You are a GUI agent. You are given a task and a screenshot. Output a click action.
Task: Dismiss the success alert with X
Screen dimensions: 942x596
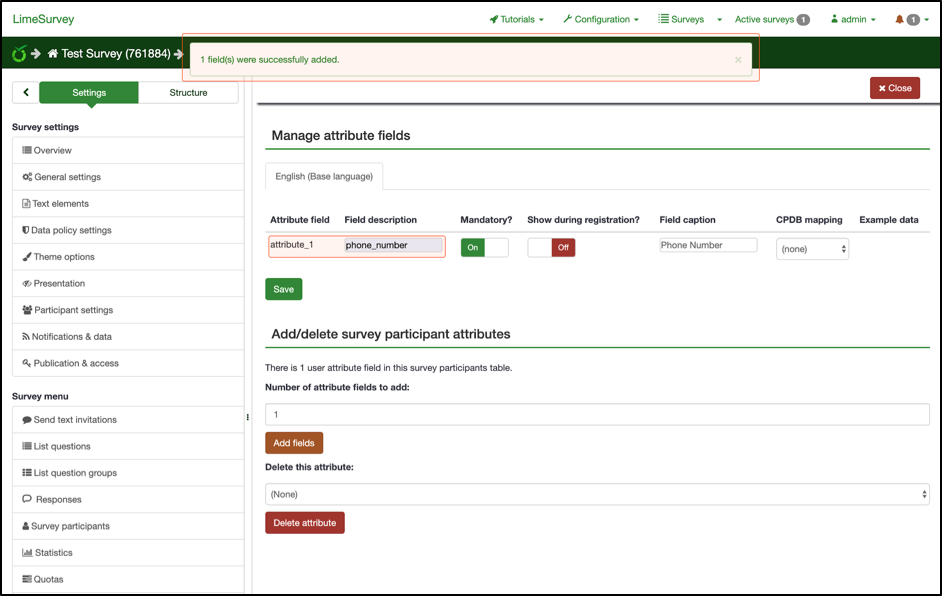738,59
